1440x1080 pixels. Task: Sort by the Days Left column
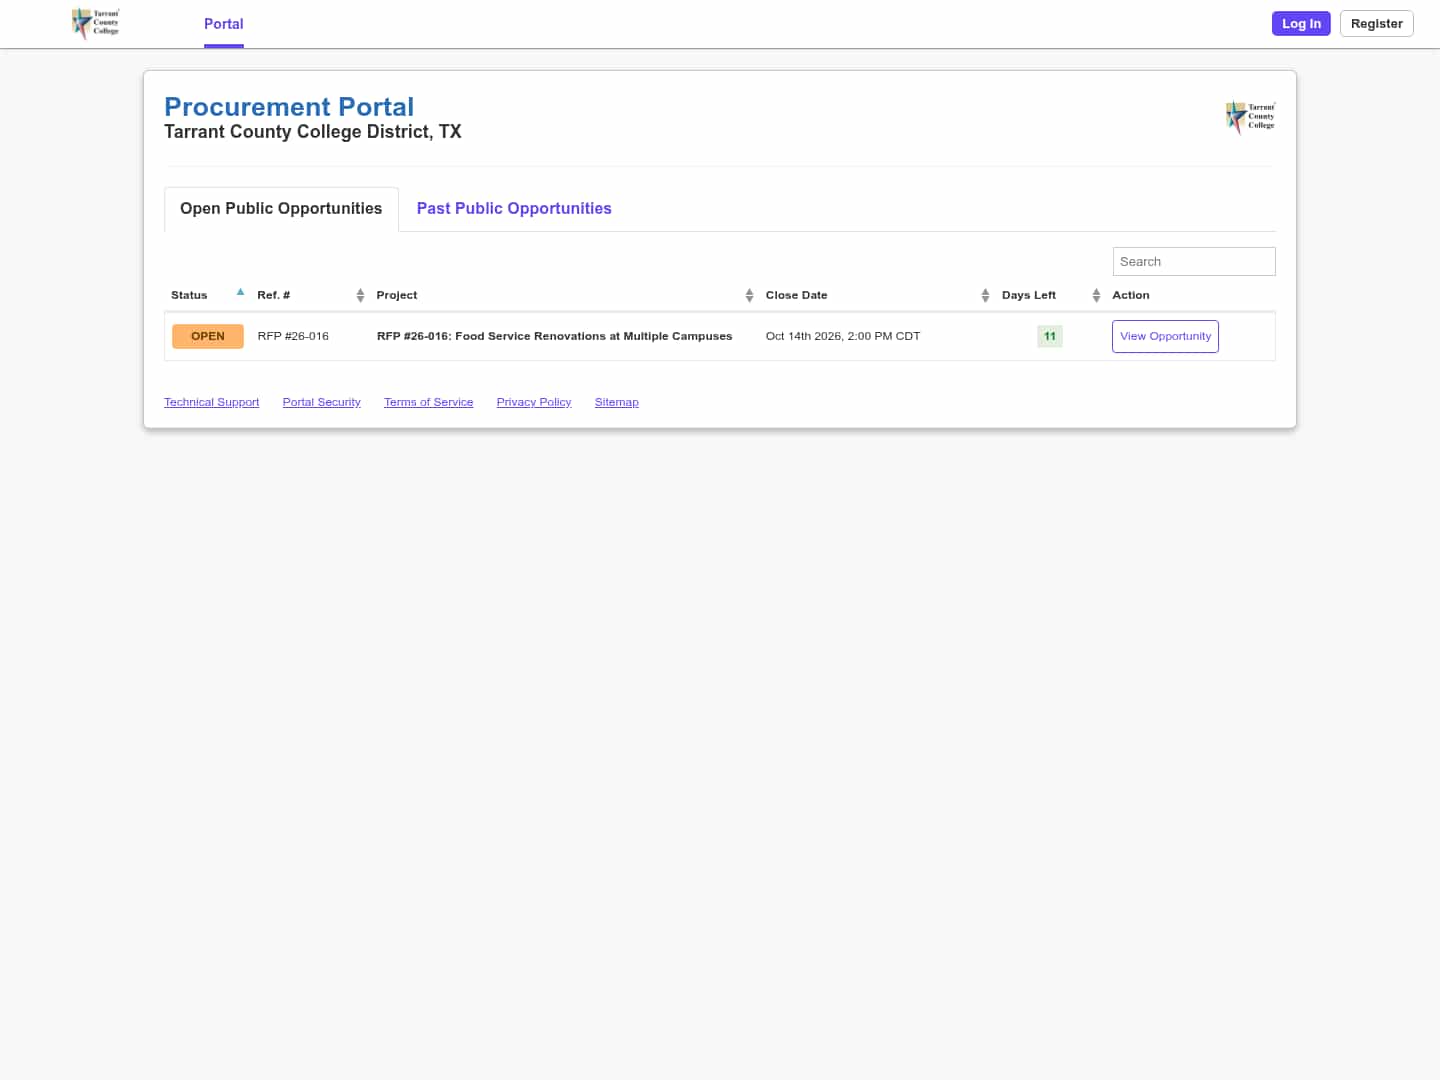pos(1050,295)
